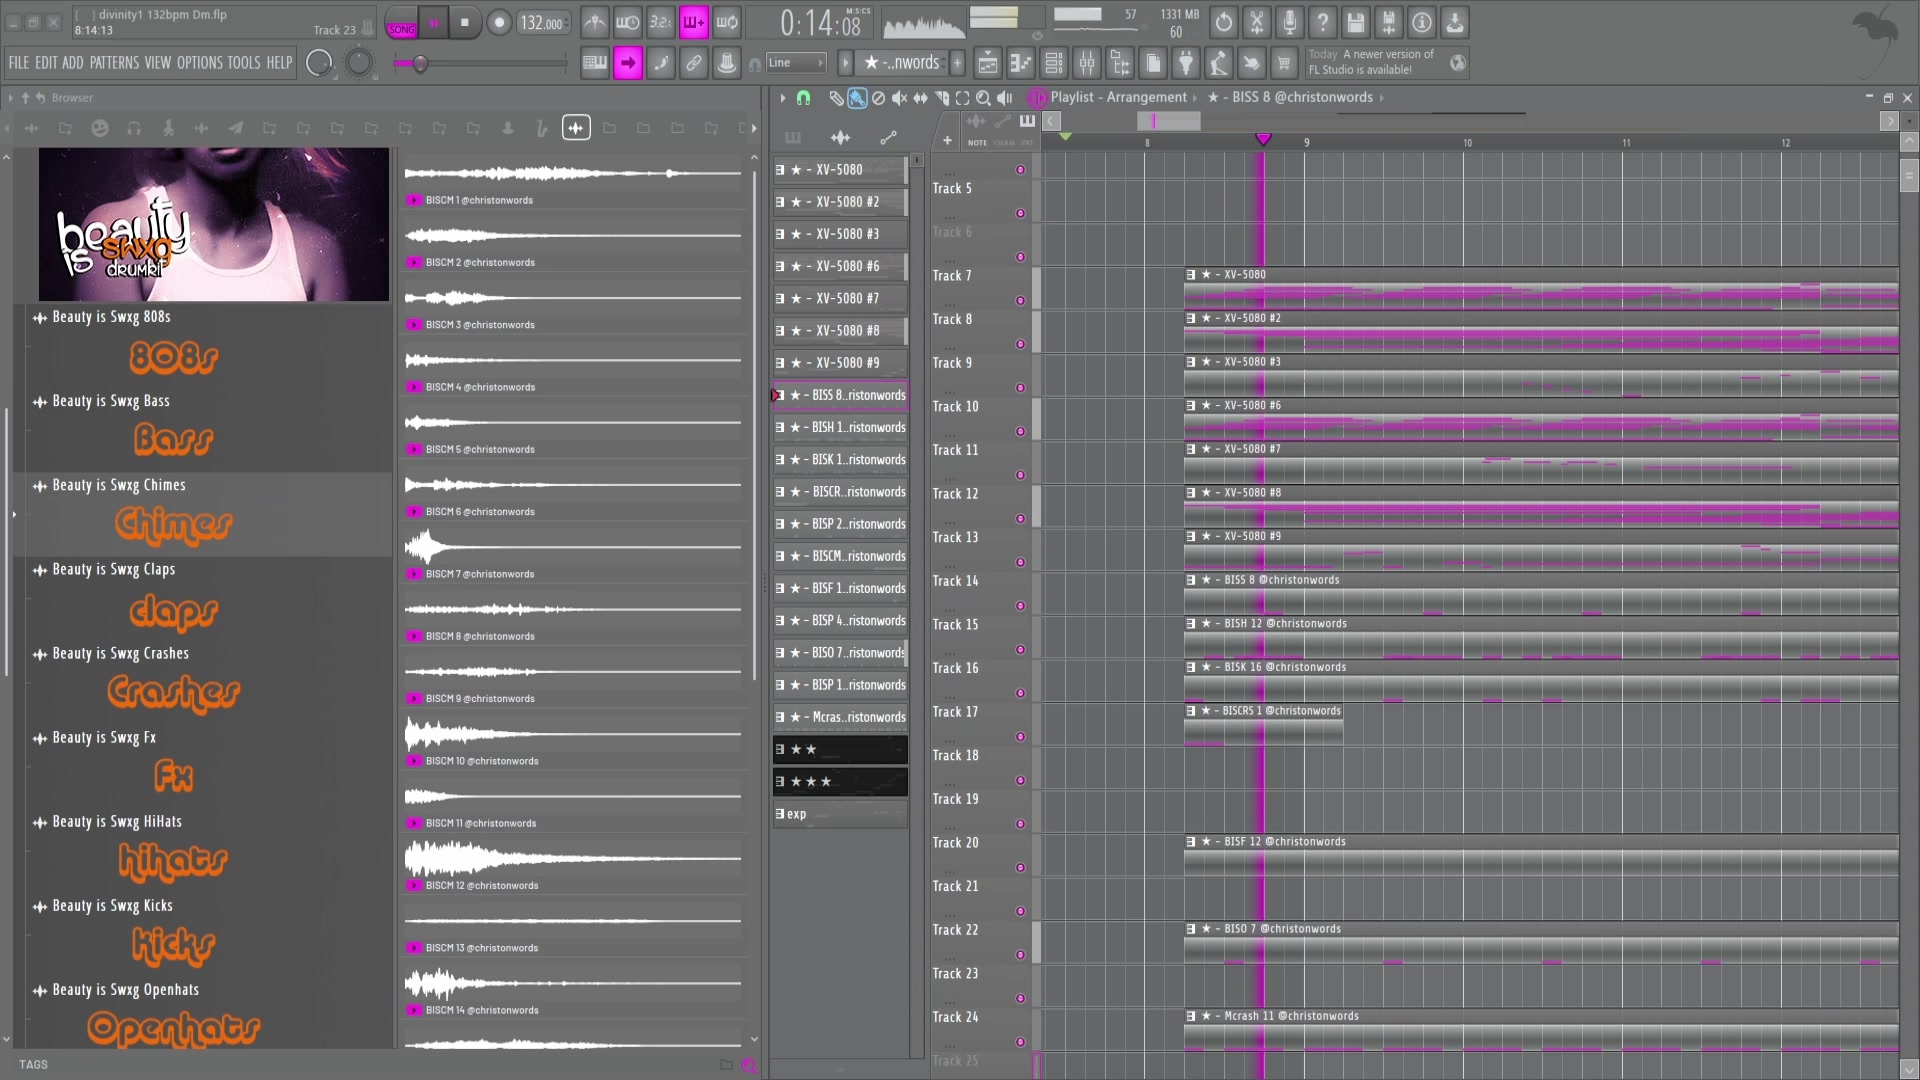Toggle loop recording icon
This screenshot has width=1920, height=1080.
click(x=727, y=22)
